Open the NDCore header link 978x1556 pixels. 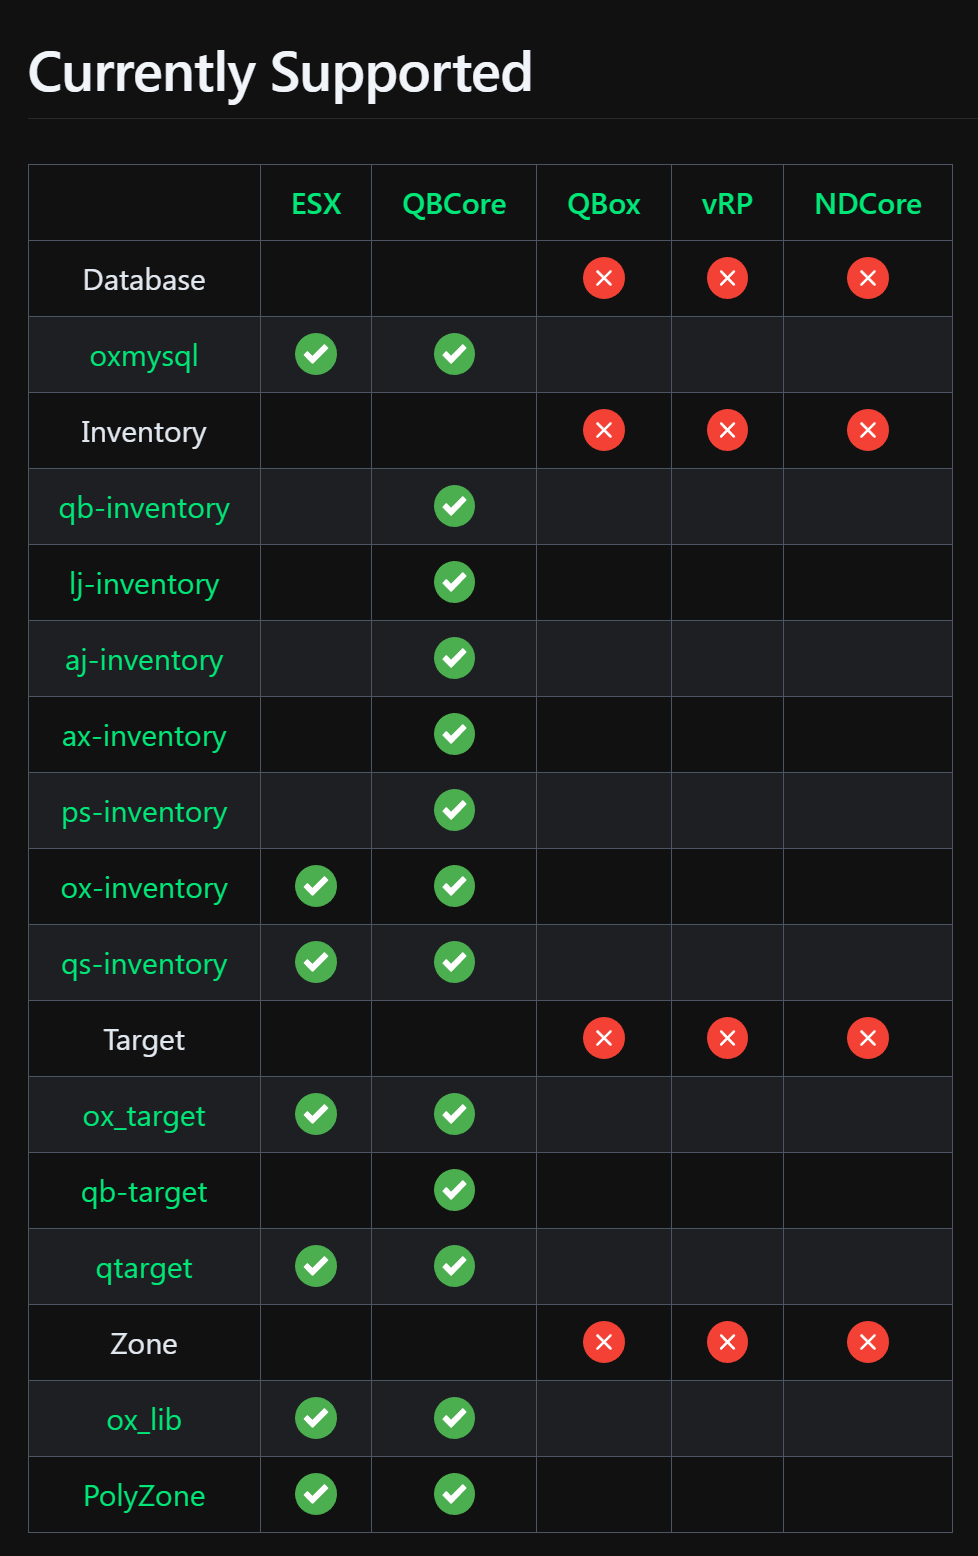tap(867, 204)
